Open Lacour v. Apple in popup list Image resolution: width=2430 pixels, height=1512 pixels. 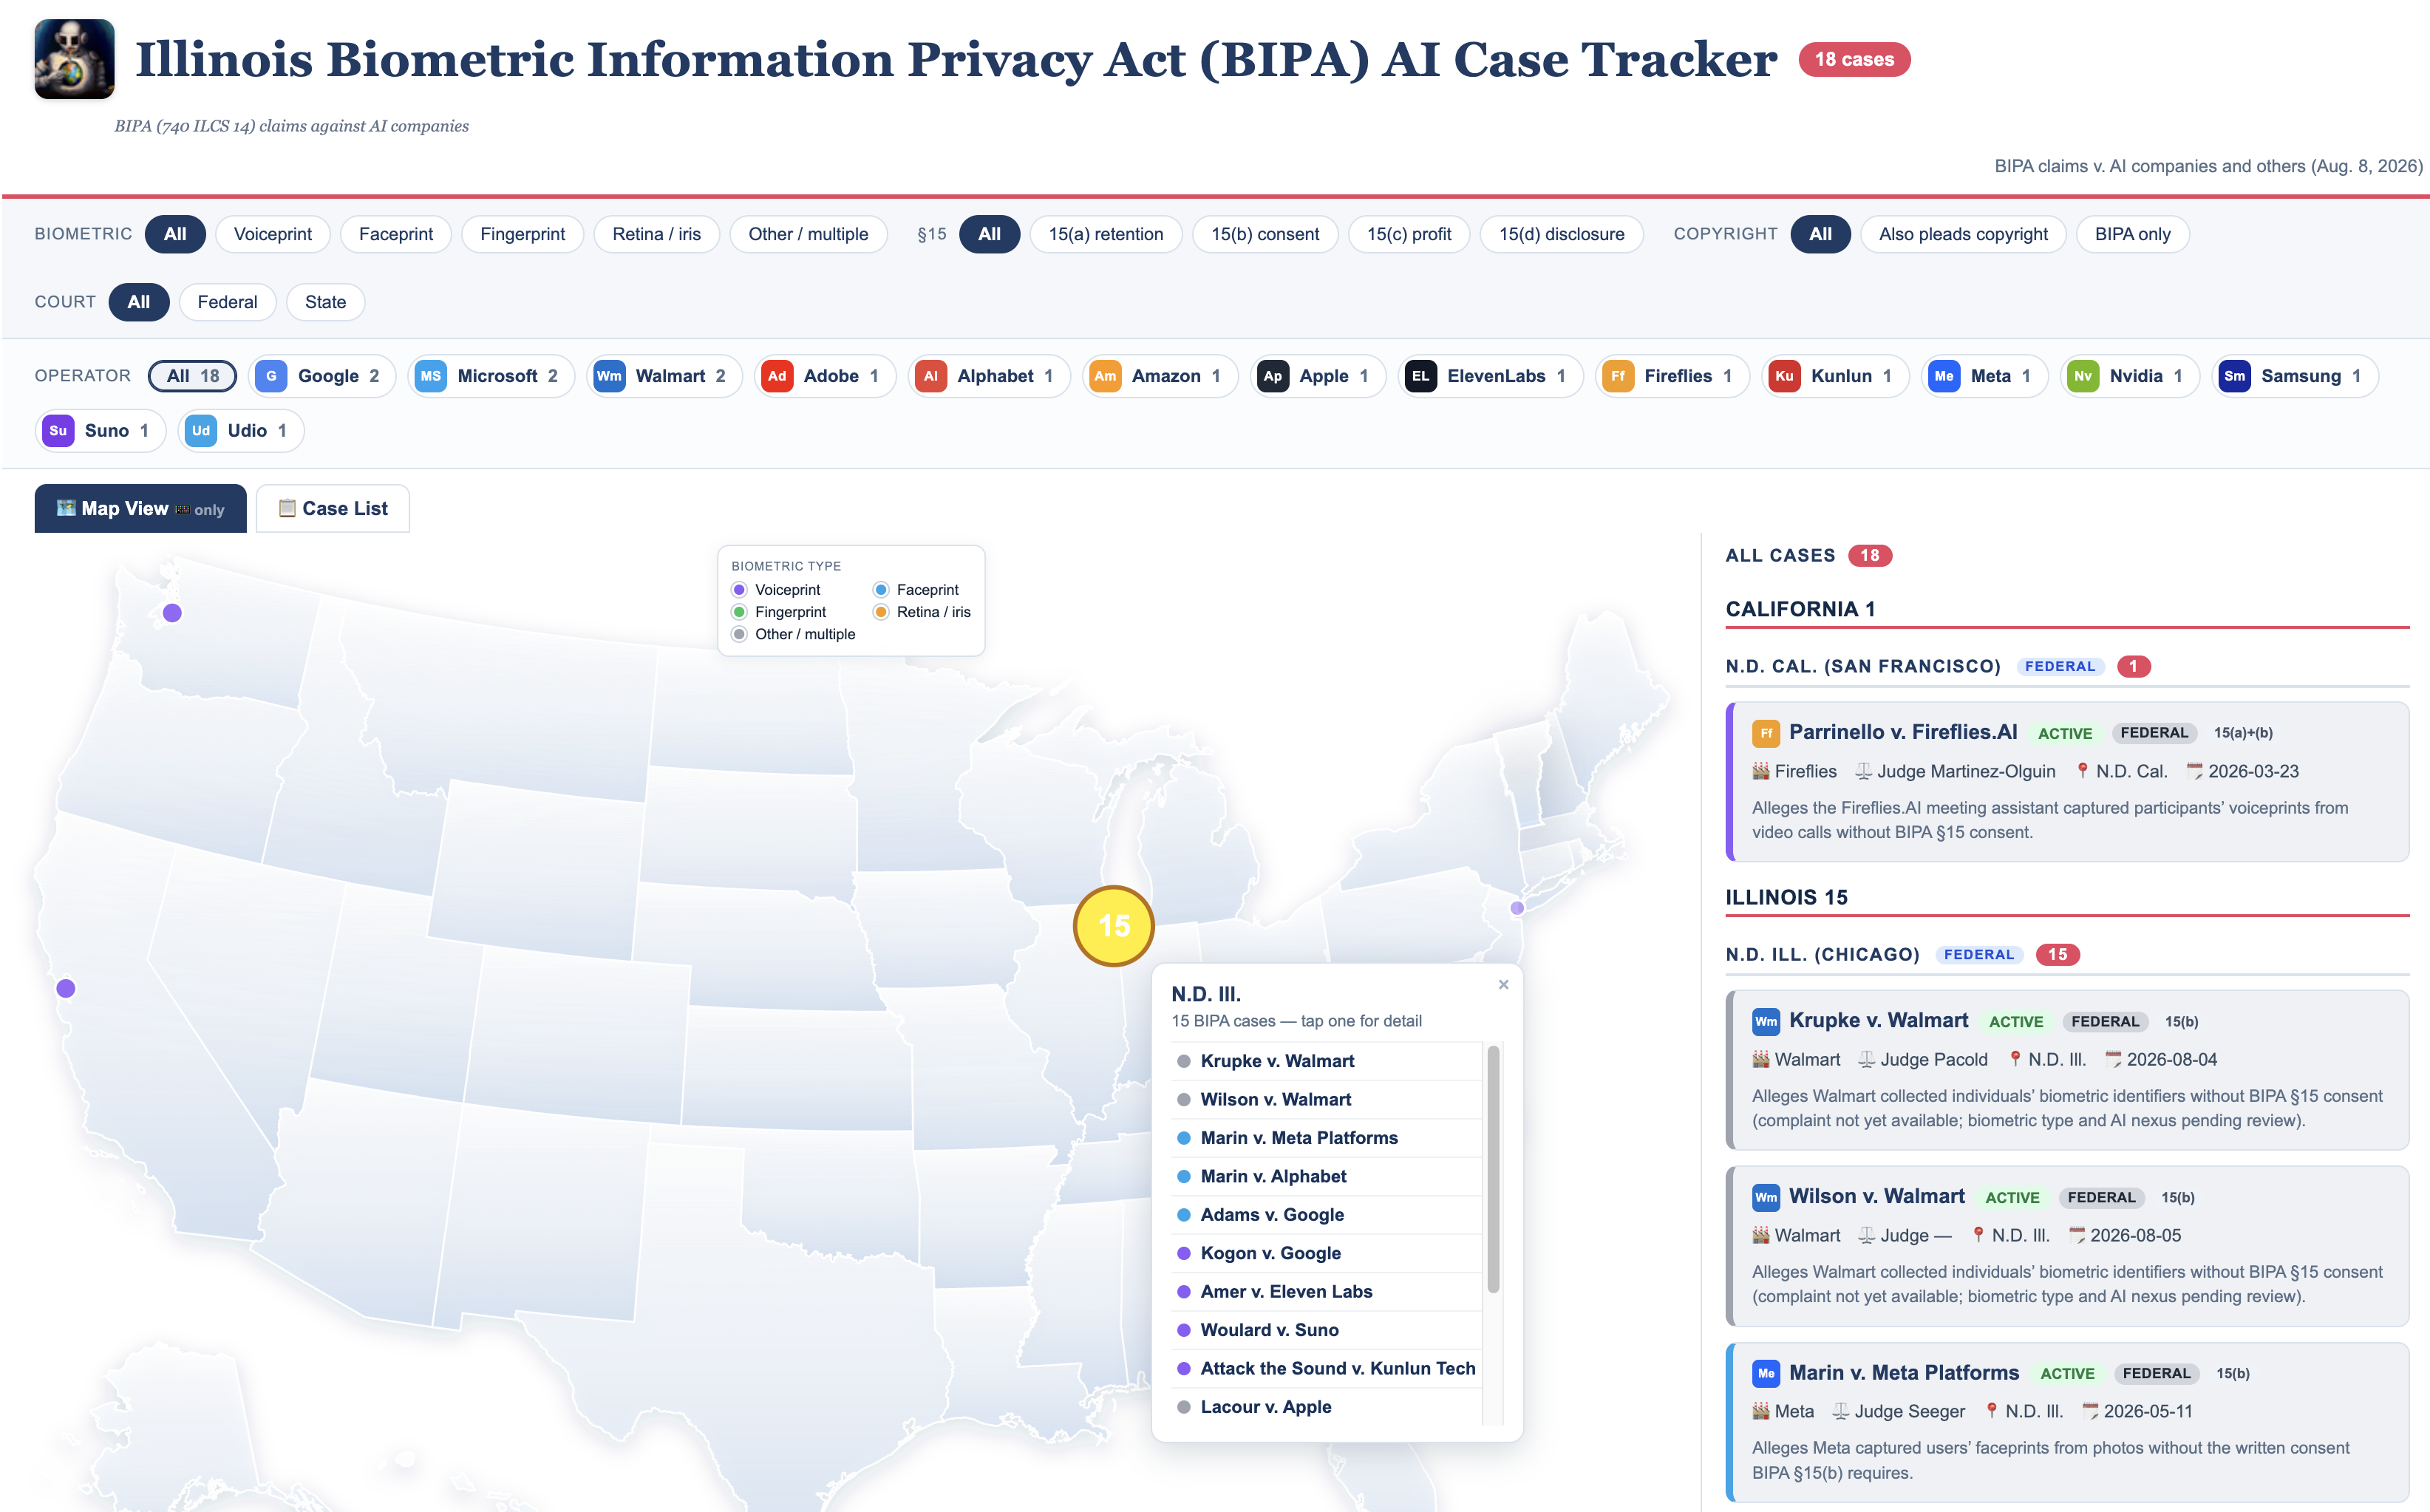pos(1326,1407)
